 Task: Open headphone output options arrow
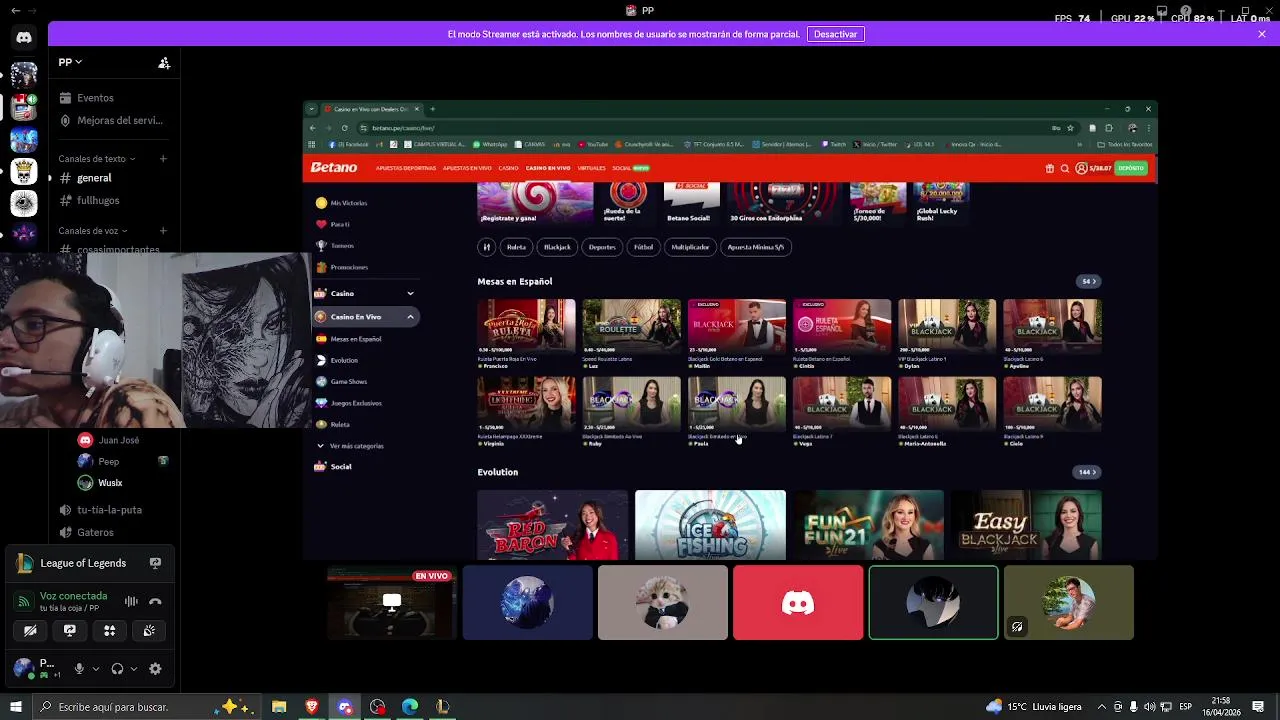pos(134,669)
